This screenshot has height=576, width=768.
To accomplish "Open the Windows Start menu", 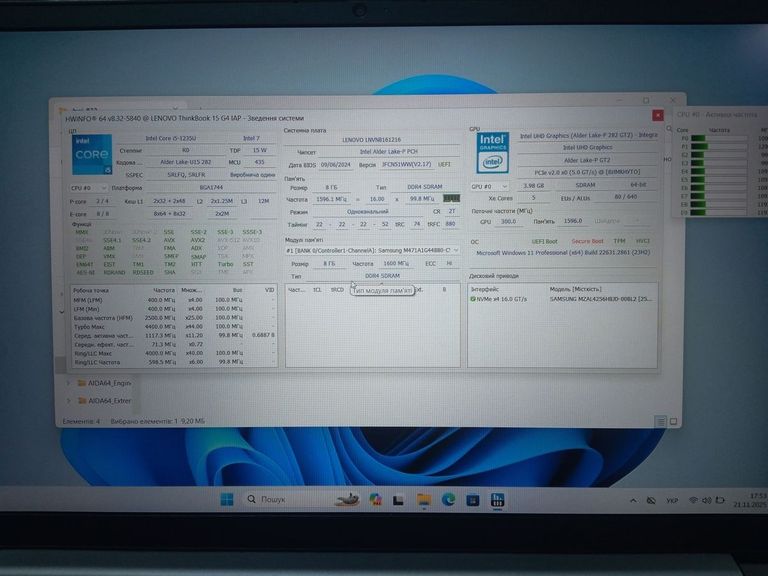I will [227, 499].
